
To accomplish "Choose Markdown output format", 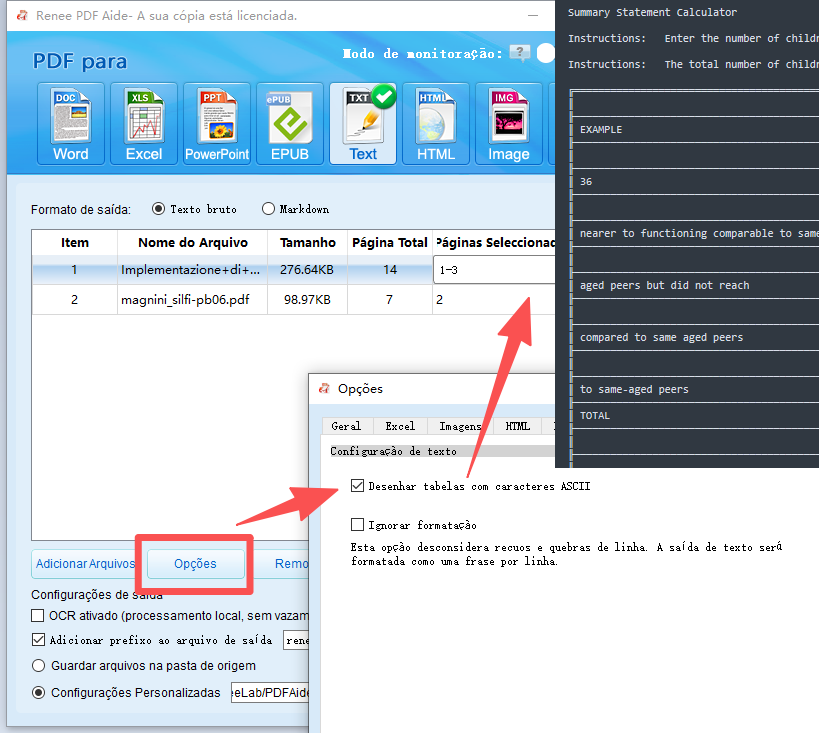I will click(268, 209).
